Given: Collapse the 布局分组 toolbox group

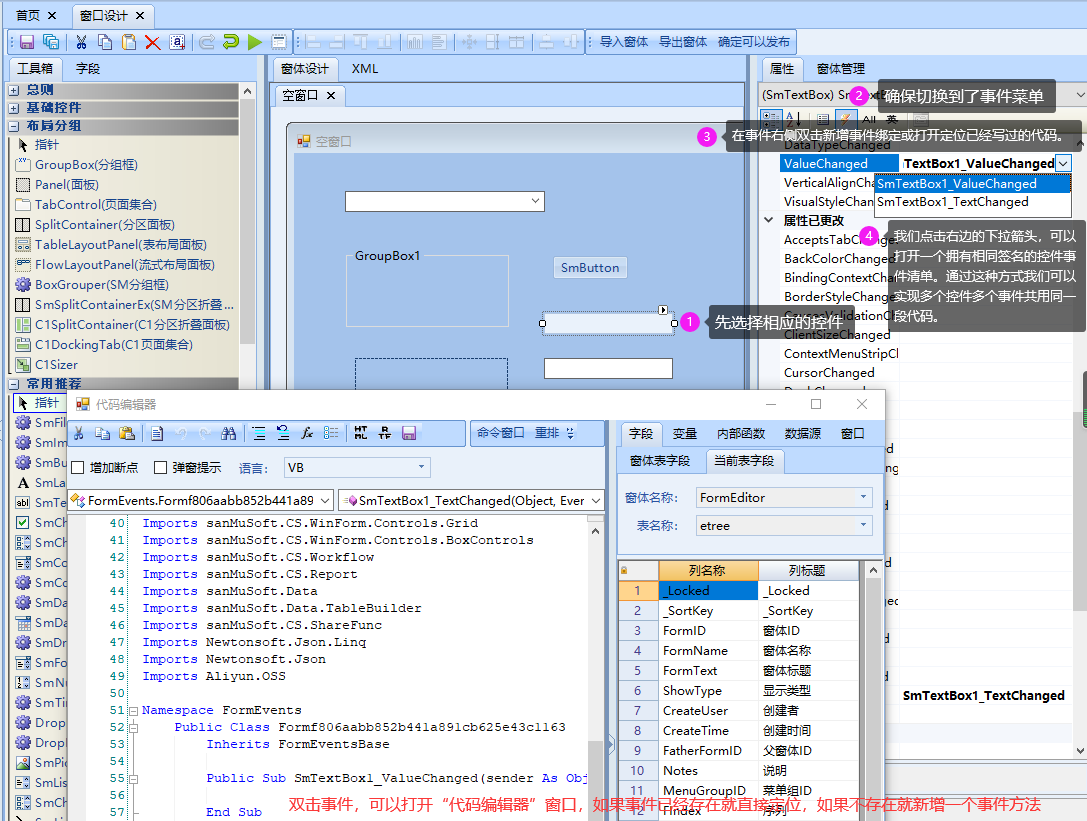Looking at the screenshot, I should 14,126.
